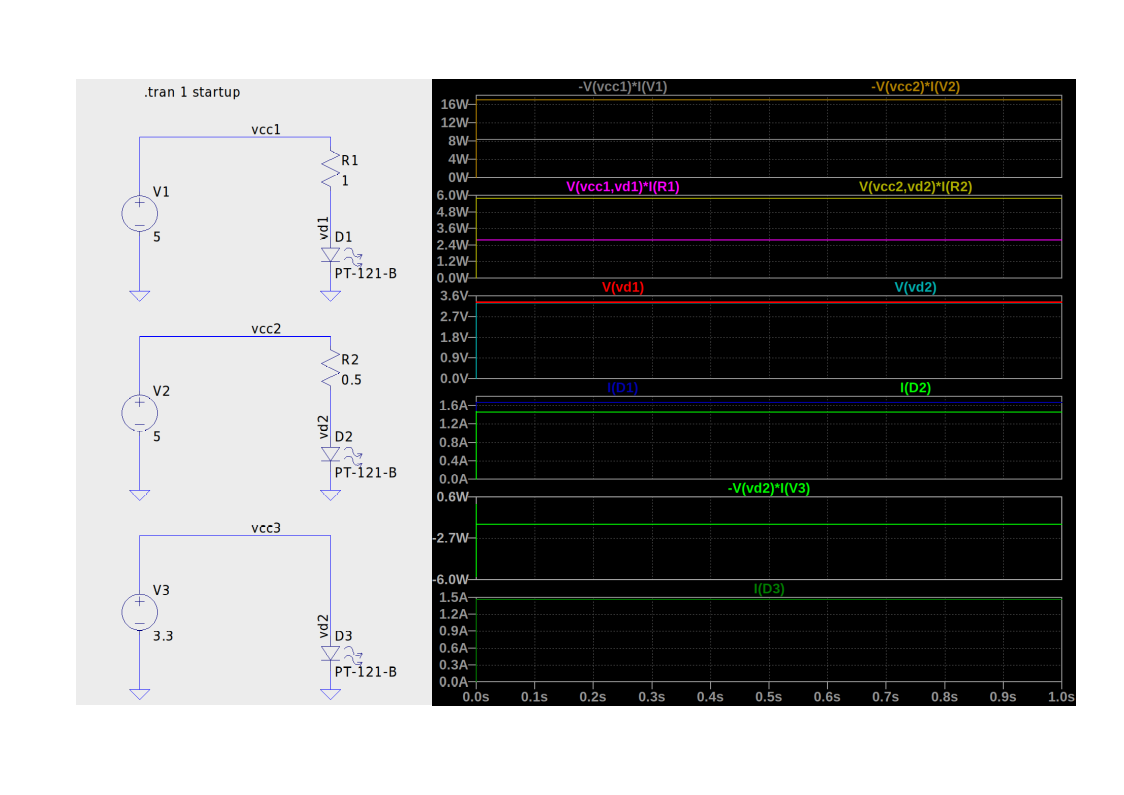The image size is (1124, 795).
Task: Click the R2 resistor symbol
Action: 330,369
